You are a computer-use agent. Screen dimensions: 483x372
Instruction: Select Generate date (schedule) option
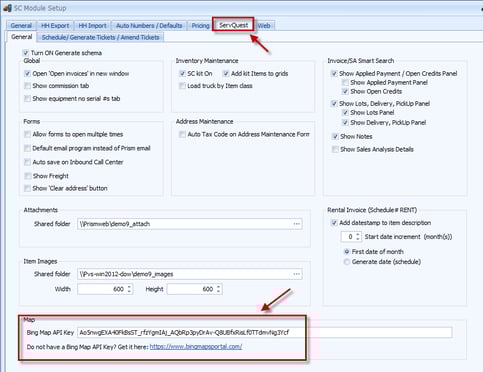pyautogui.click(x=347, y=262)
